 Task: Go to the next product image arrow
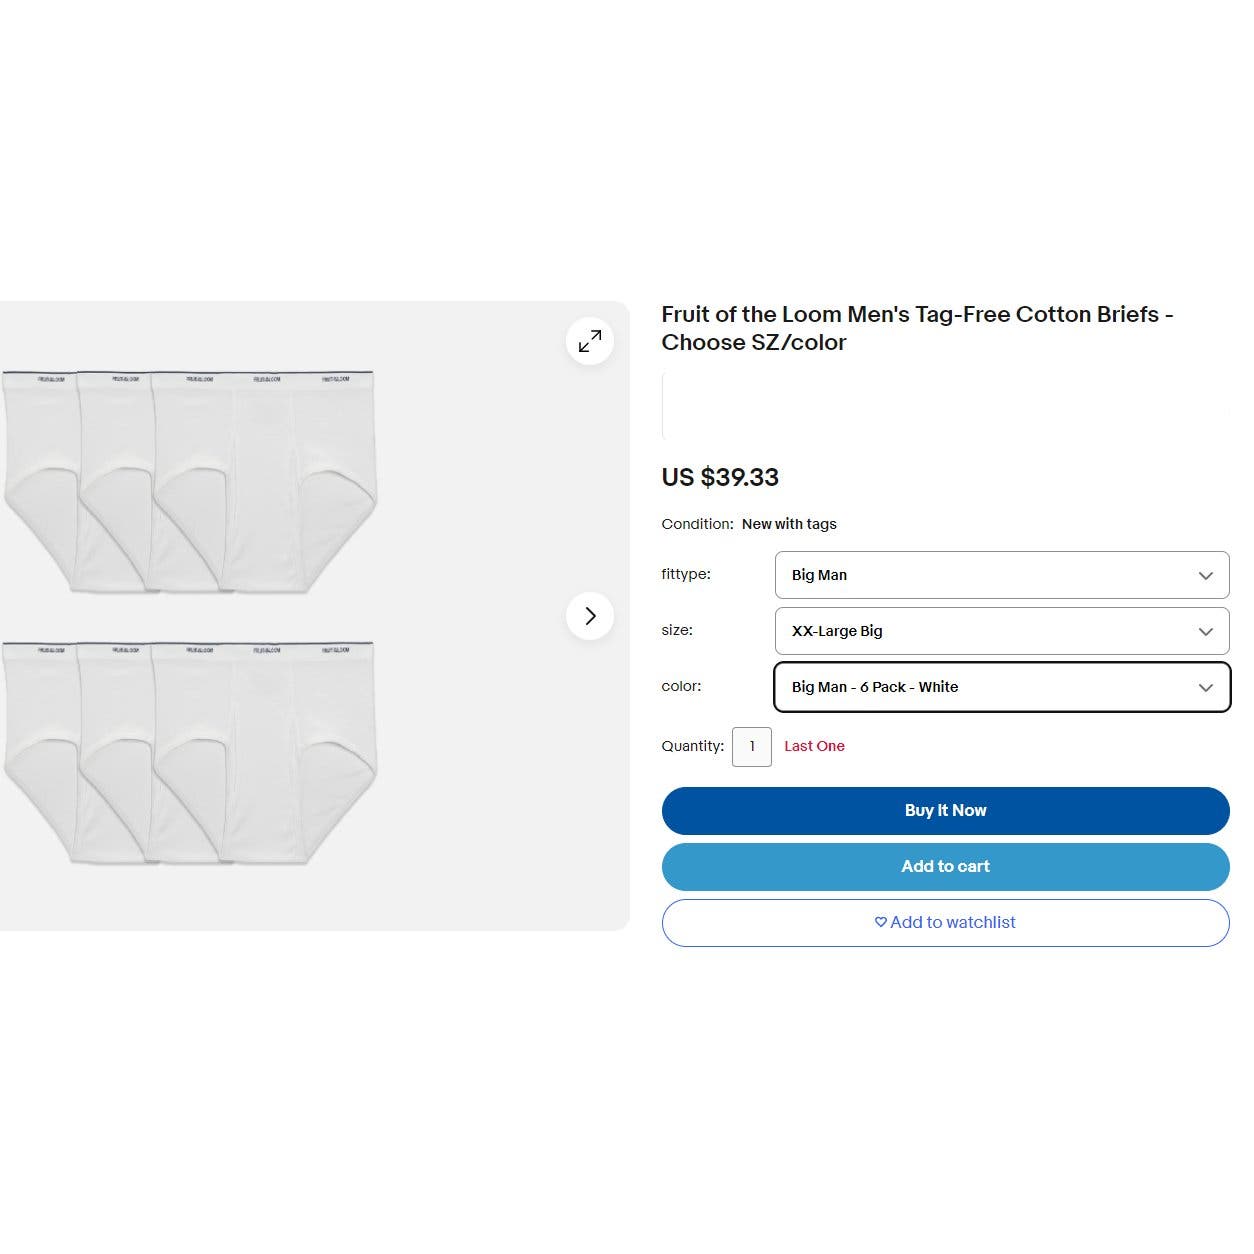(x=590, y=616)
